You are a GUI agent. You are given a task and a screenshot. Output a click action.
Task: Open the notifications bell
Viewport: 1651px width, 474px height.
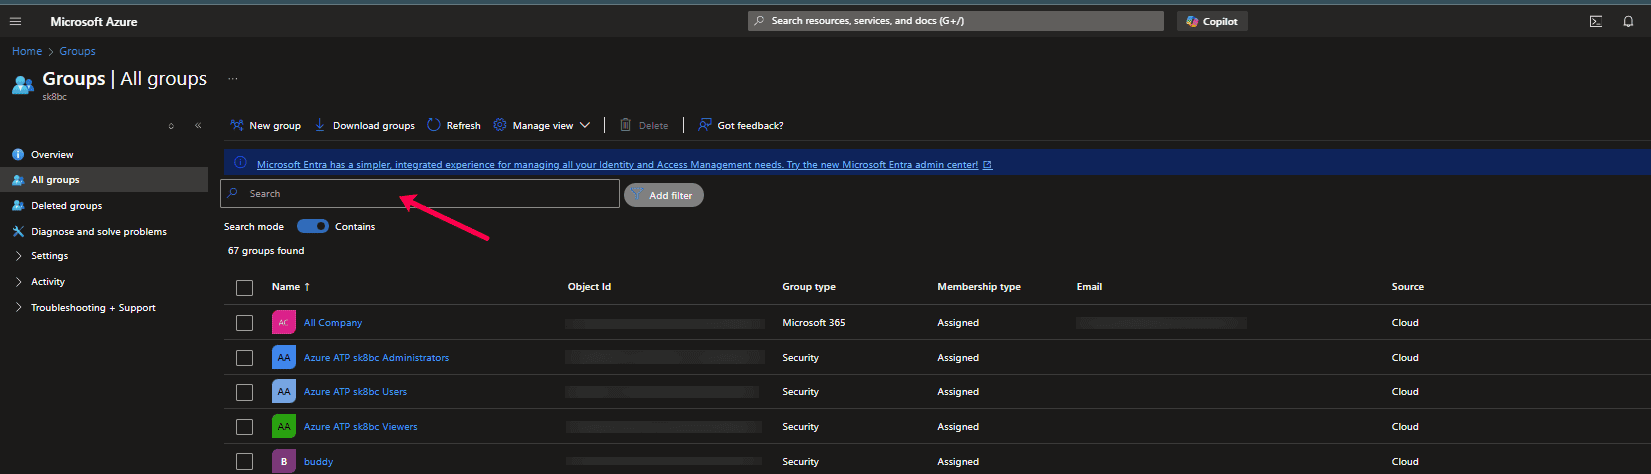(1628, 21)
